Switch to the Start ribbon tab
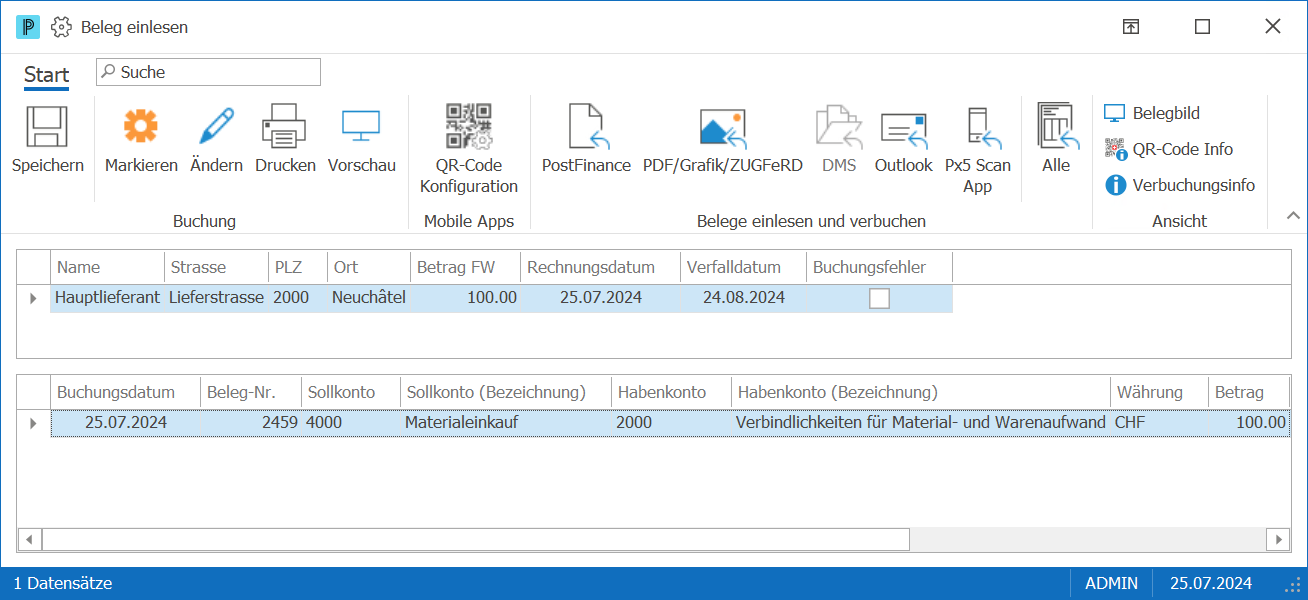The image size is (1308, 600). click(x=47, y=75)
